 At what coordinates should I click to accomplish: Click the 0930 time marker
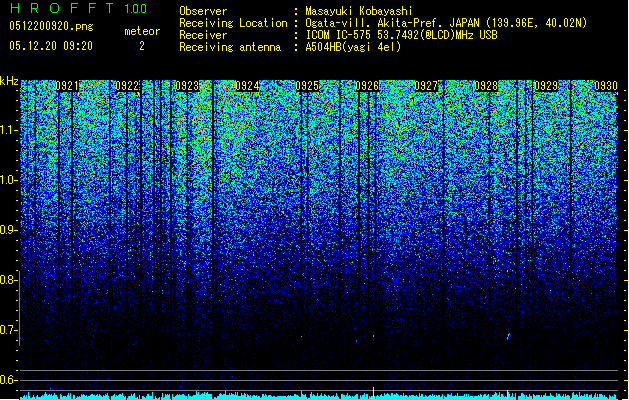(606, 86)
